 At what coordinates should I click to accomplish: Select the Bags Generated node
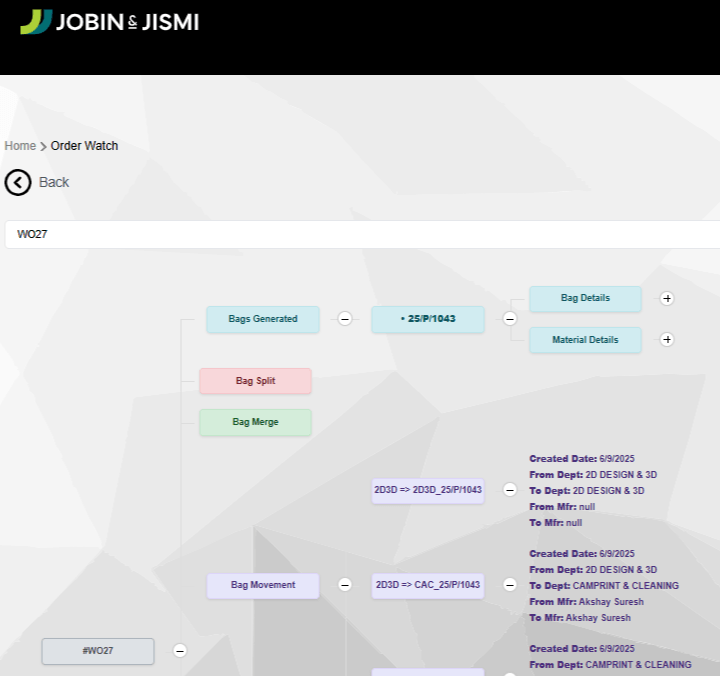pyautogui.click(x=263, y=319)
